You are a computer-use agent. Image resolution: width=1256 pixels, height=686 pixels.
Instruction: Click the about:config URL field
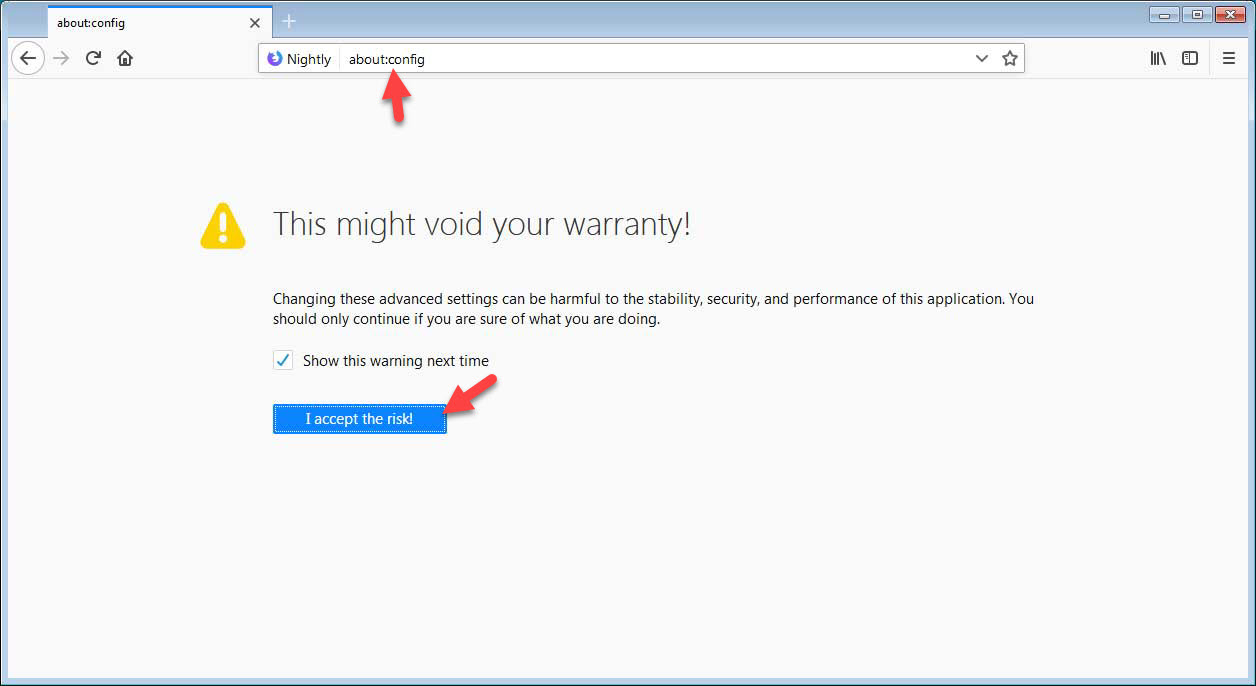point(650,59)
